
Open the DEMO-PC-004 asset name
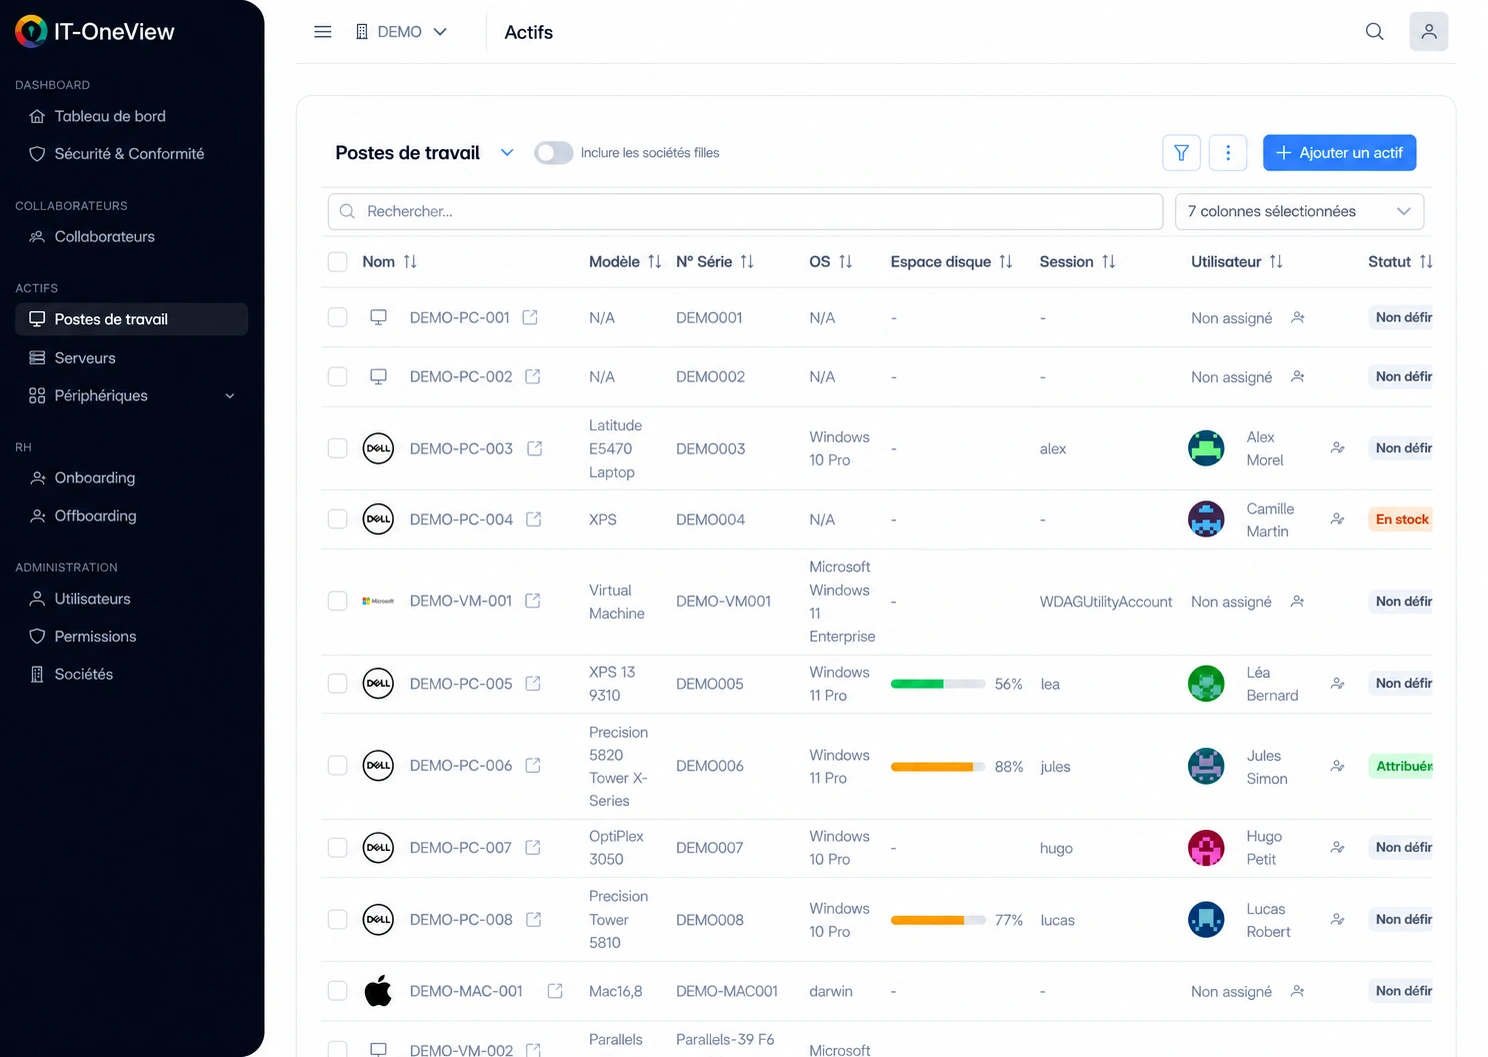[x=461, y=519]
